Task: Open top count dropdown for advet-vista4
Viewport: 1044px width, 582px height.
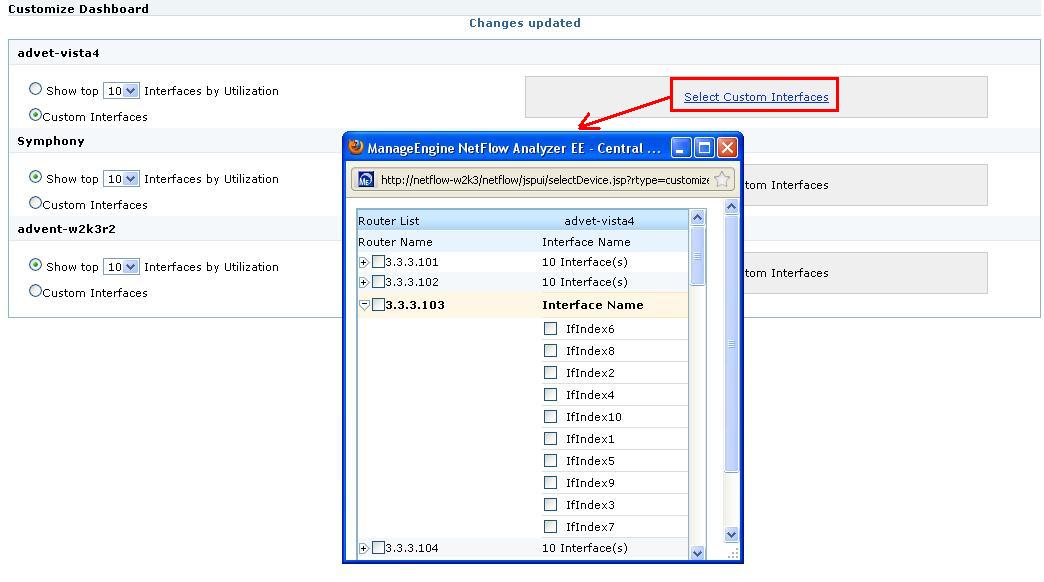Action: coord(121,91)
